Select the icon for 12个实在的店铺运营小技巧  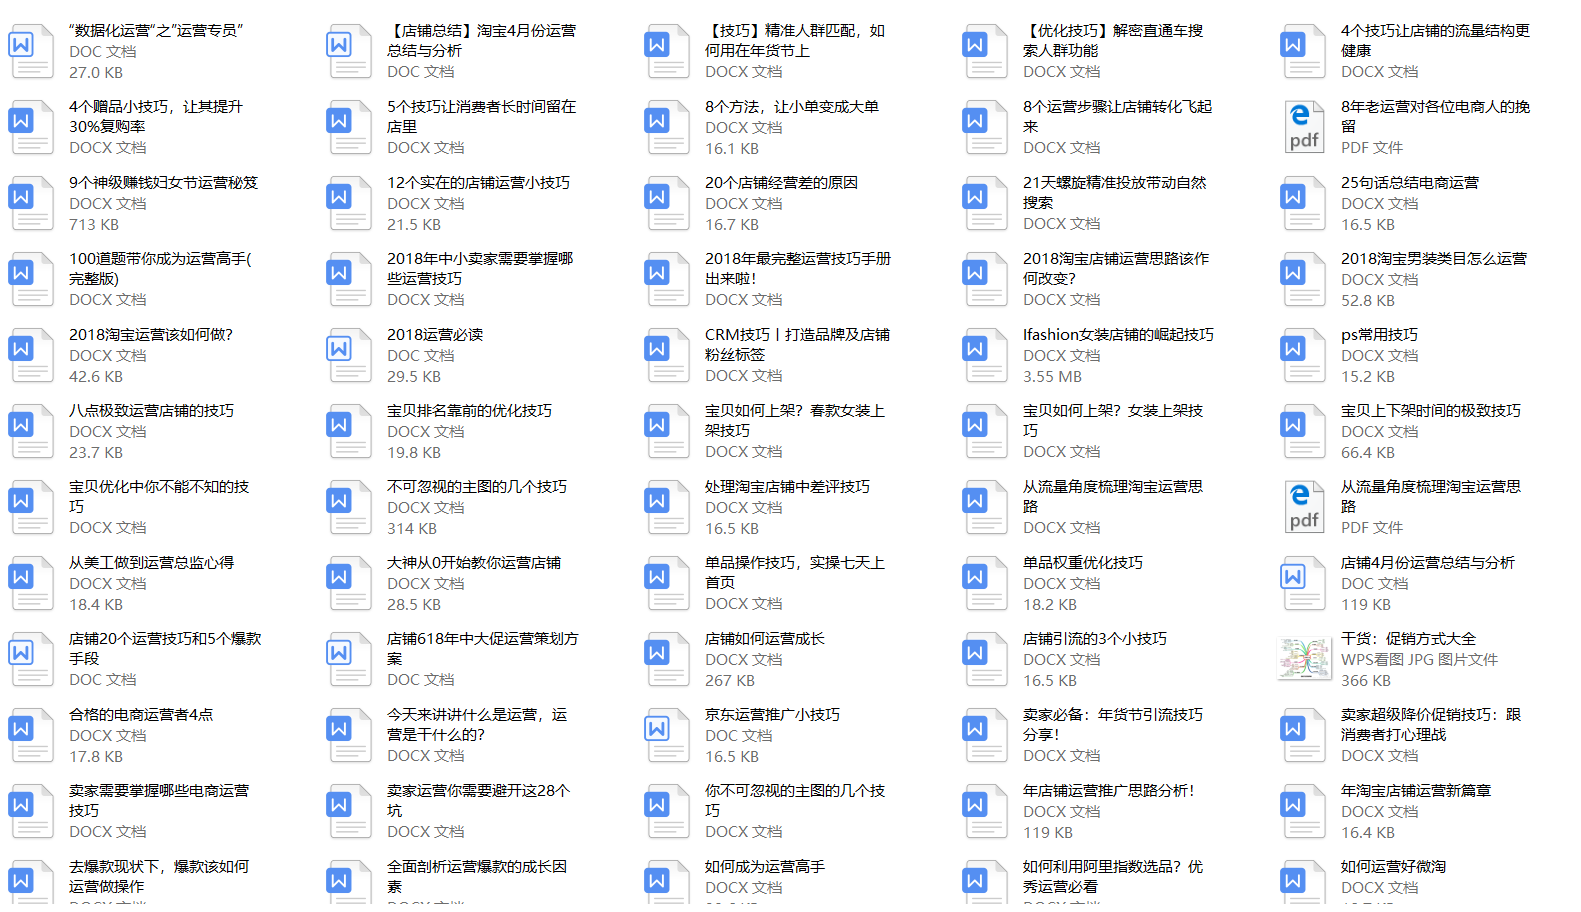(x=349, y=203)
